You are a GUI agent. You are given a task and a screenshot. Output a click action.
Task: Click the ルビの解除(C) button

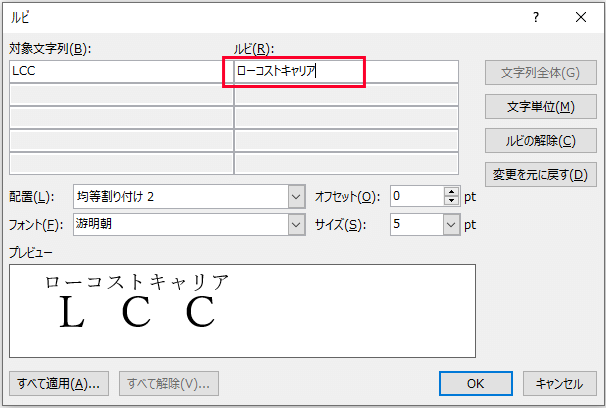coord(541,141)
